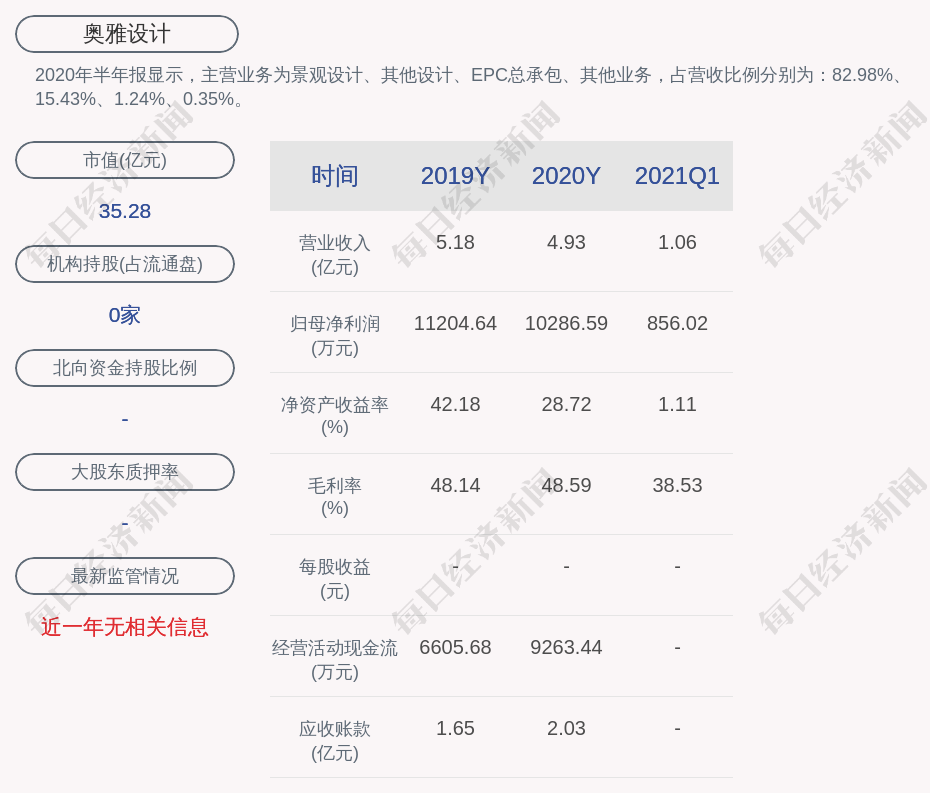Select the 归母净利润(万元) row label
The image size is (930, 793).
(x=335, y=336)
